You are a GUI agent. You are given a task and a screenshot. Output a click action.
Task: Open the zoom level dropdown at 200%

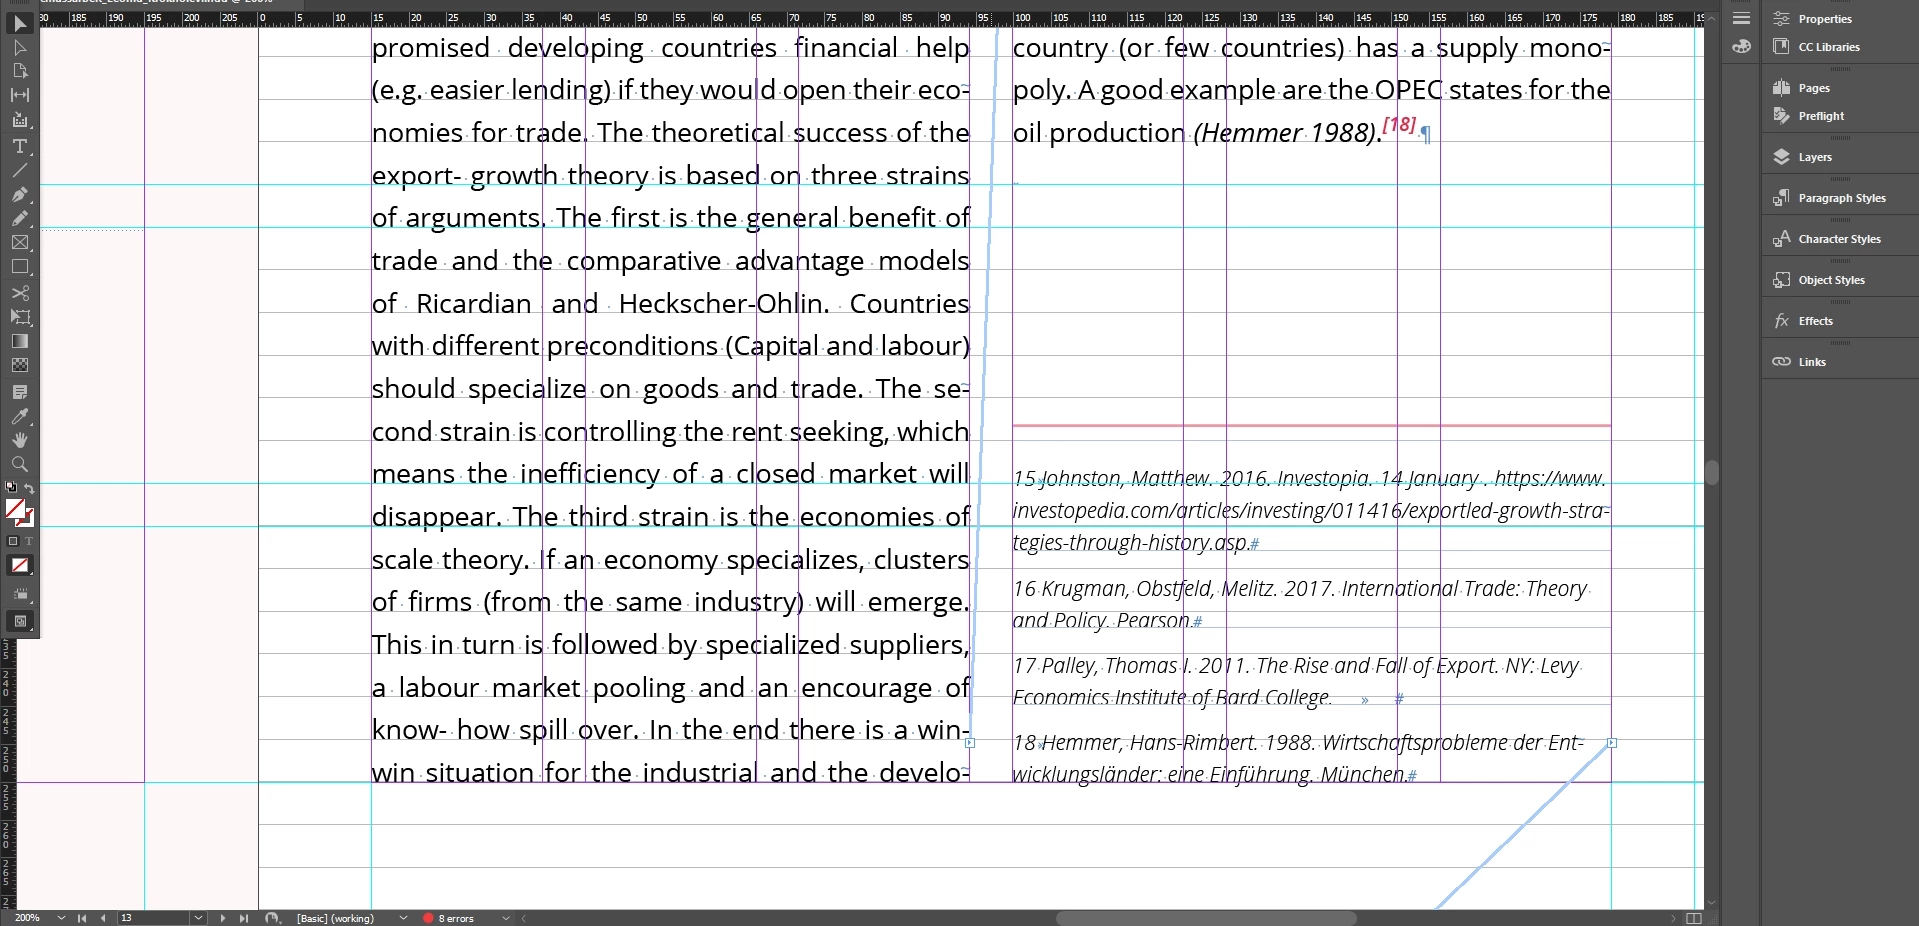(x=62, y=918)
